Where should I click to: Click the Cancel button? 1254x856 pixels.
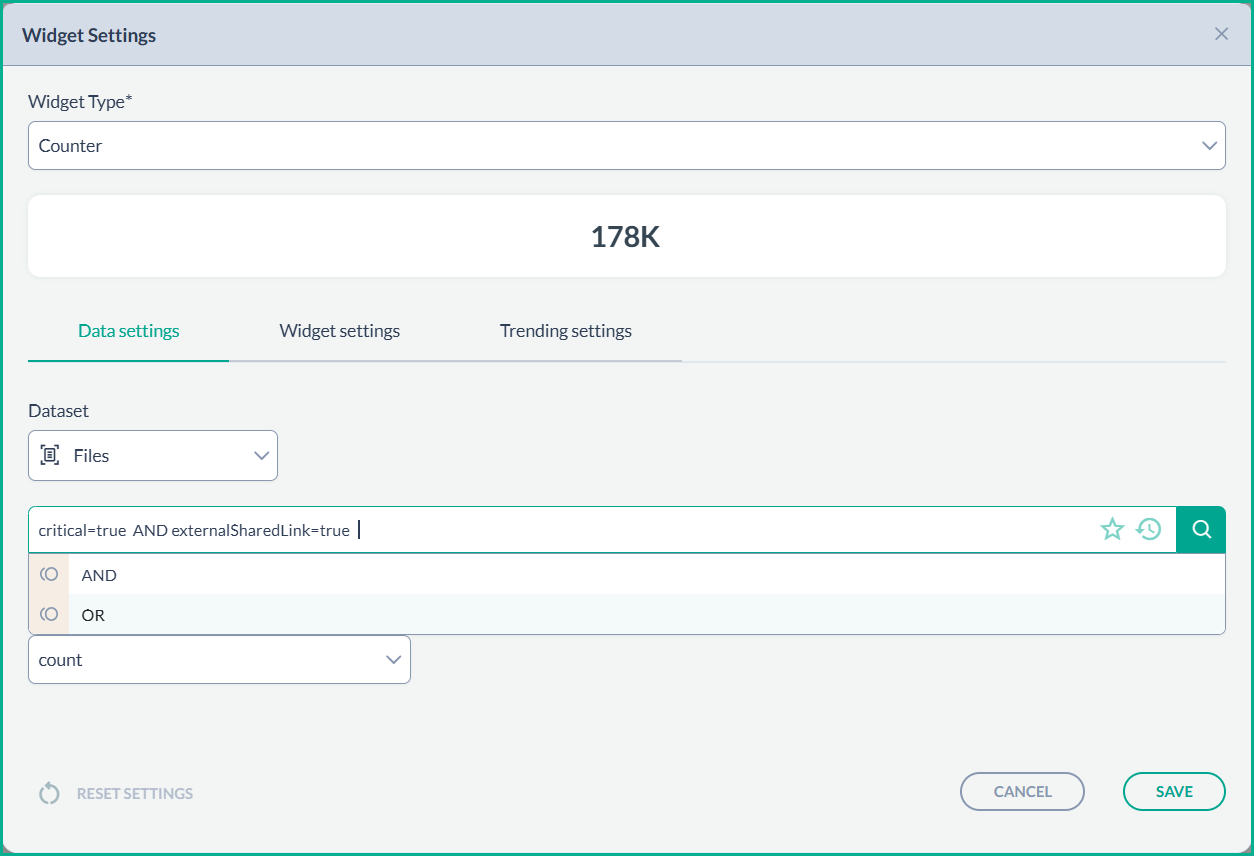(x=1022, y=792)
